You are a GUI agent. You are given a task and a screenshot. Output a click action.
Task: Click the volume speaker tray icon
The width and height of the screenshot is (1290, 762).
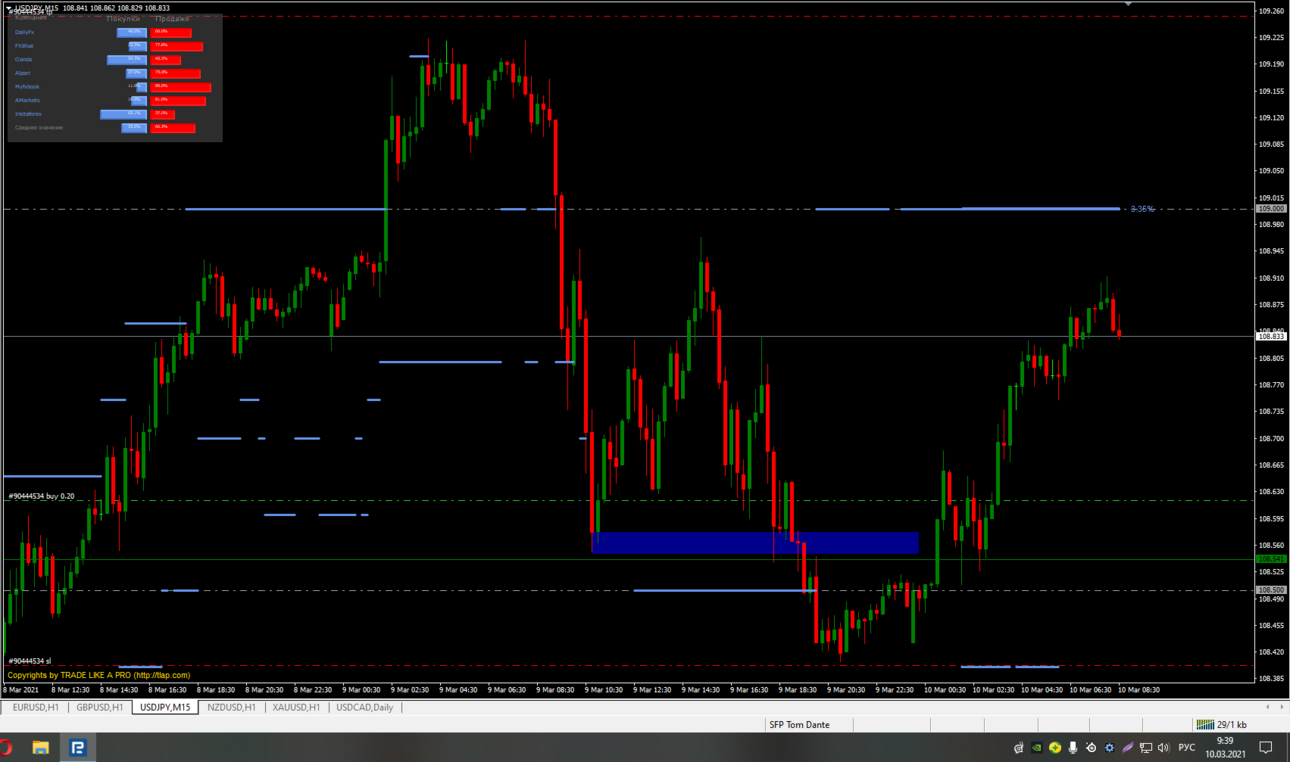(1163, 748)
